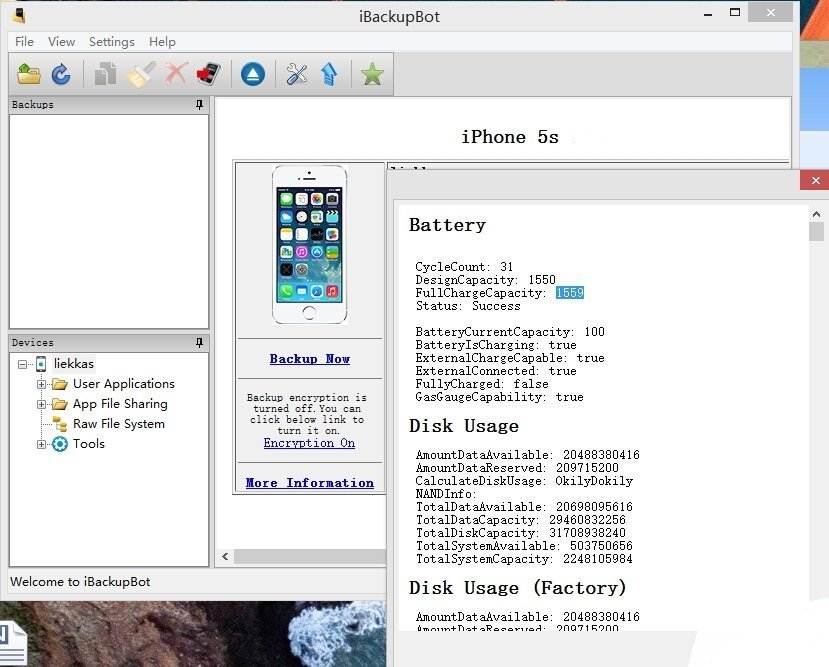Click the Encryption On link
The width and height of the screenshot is (829, 667).
309,443
